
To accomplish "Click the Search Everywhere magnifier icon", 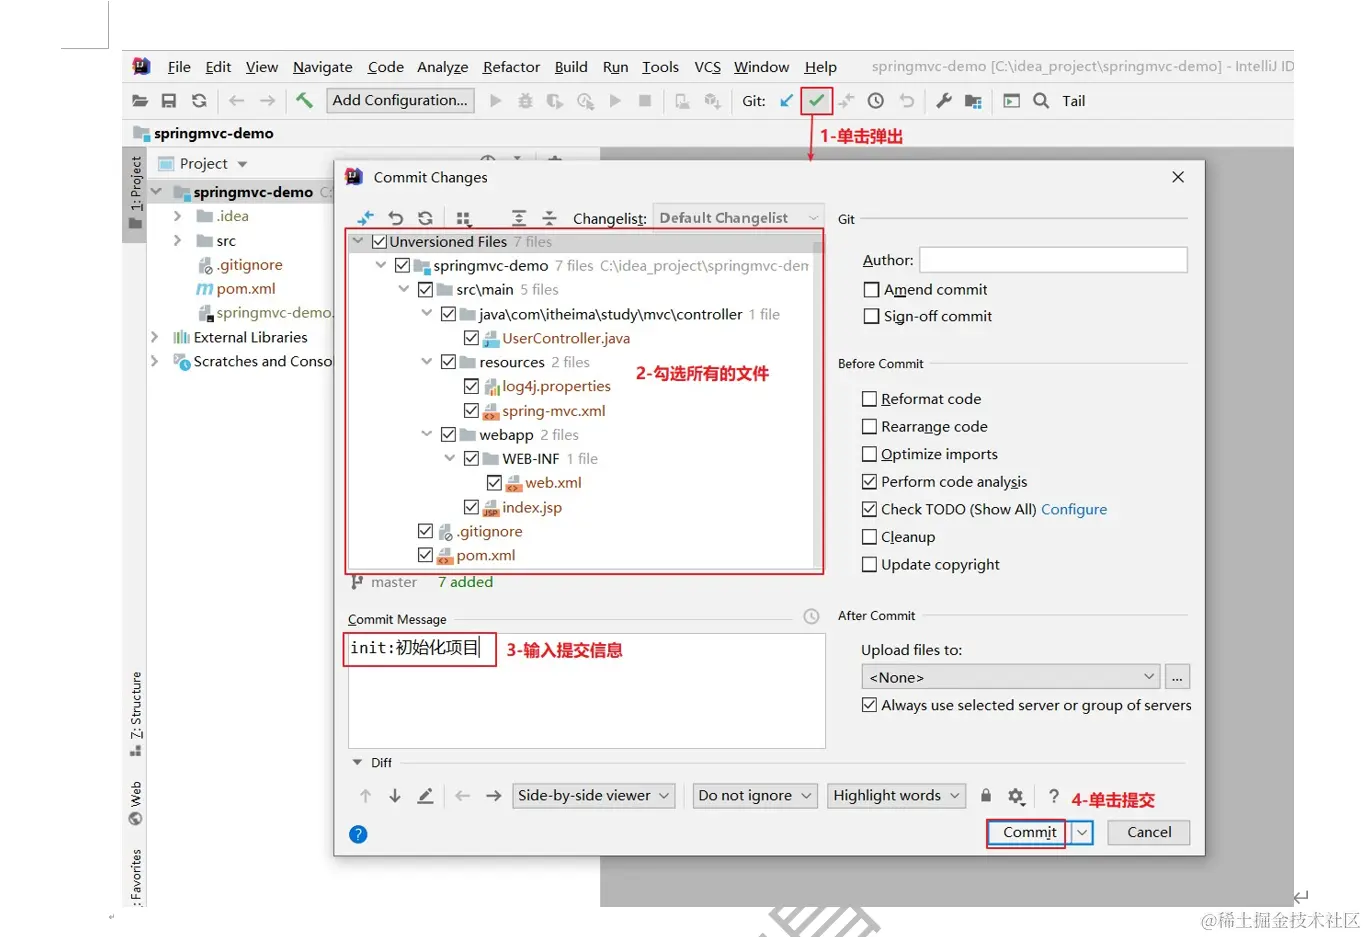I will coord(1041,101).
